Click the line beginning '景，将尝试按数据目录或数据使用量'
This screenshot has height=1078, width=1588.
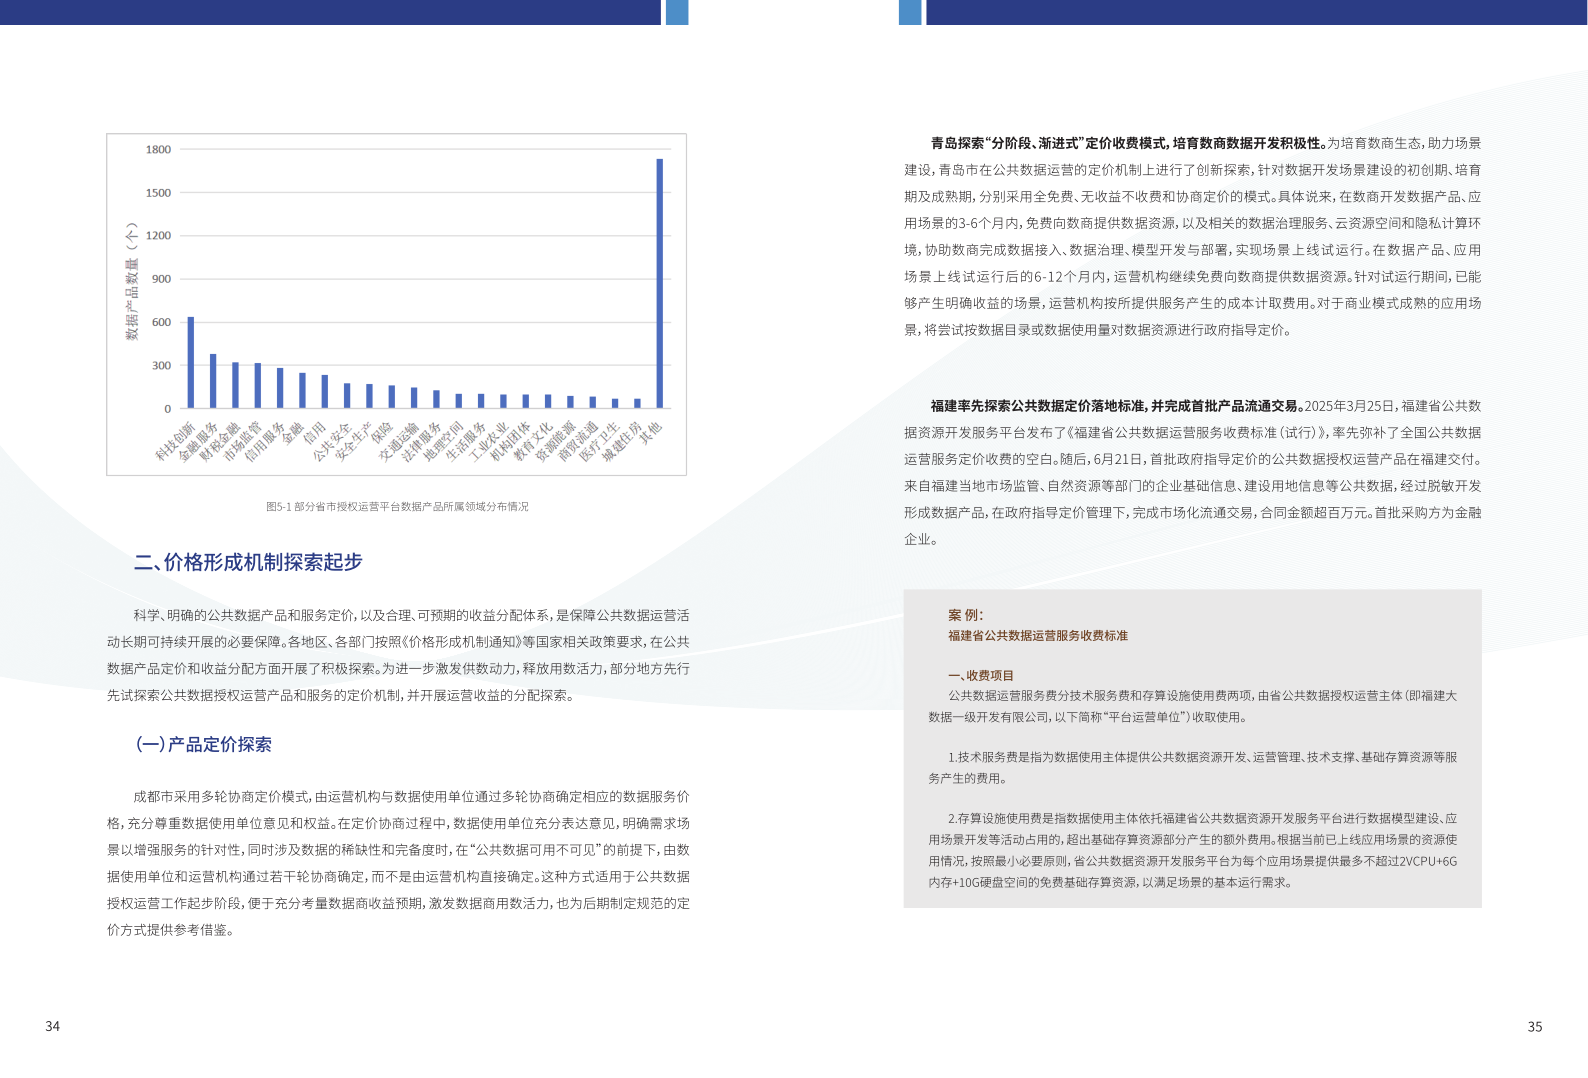[x=1098, y=330]
